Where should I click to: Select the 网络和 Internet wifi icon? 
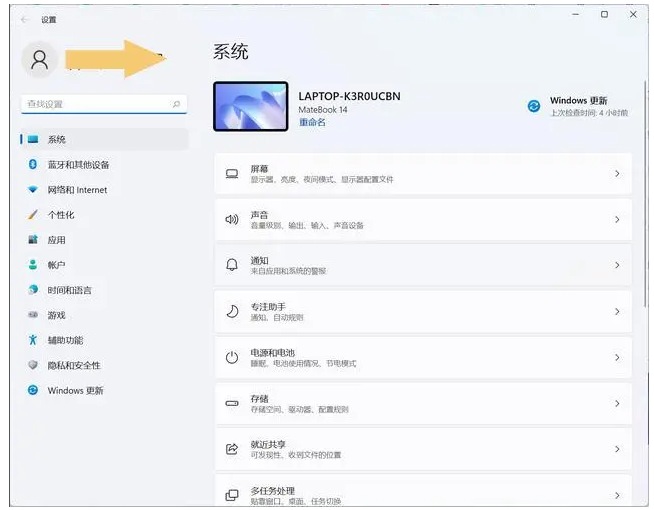(x=33, y=190)
